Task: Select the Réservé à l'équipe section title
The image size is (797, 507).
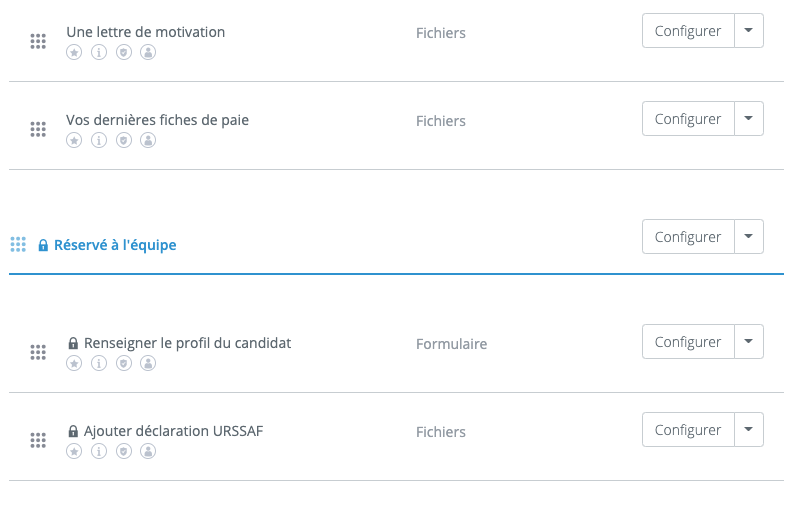Action: (x=115, y=245)
